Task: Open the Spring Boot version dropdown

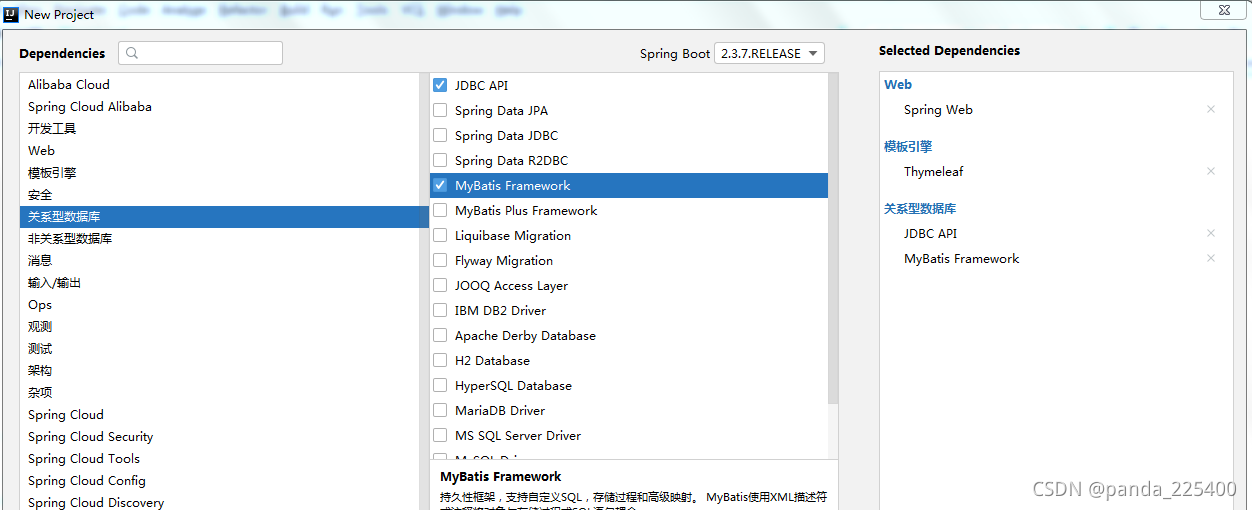Action: 769,54
